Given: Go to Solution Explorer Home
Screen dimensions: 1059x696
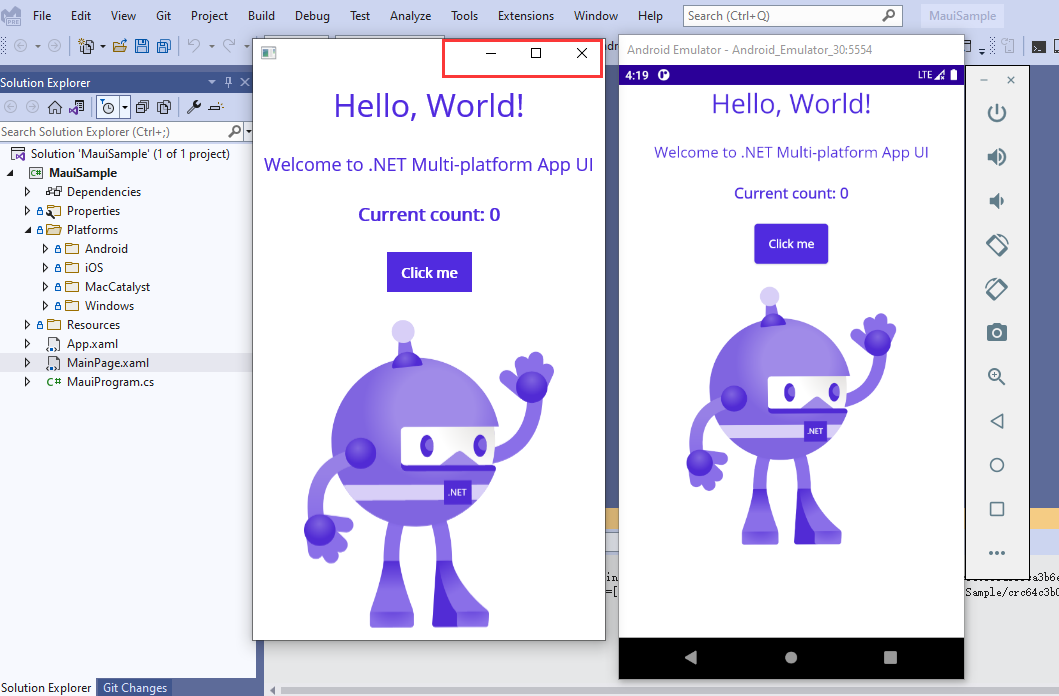Looking at the screenshot, I should coord(55,107).
